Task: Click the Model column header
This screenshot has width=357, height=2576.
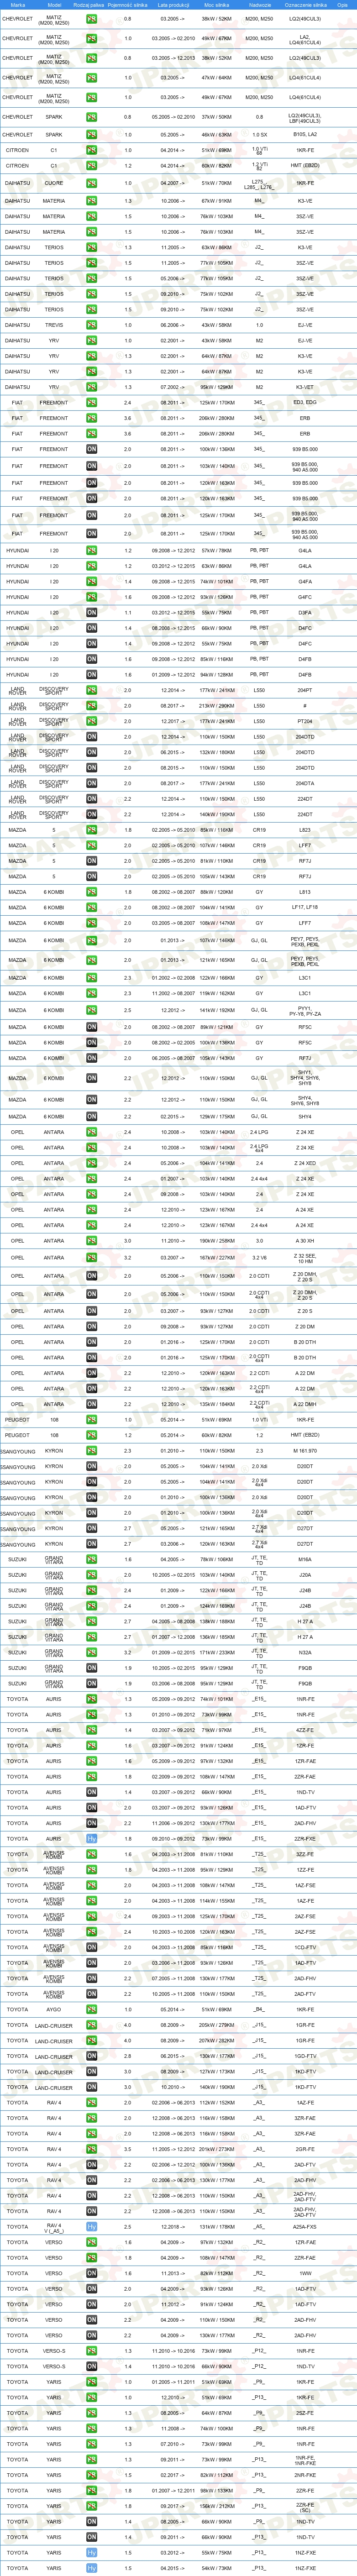Action: coord(54,4)
